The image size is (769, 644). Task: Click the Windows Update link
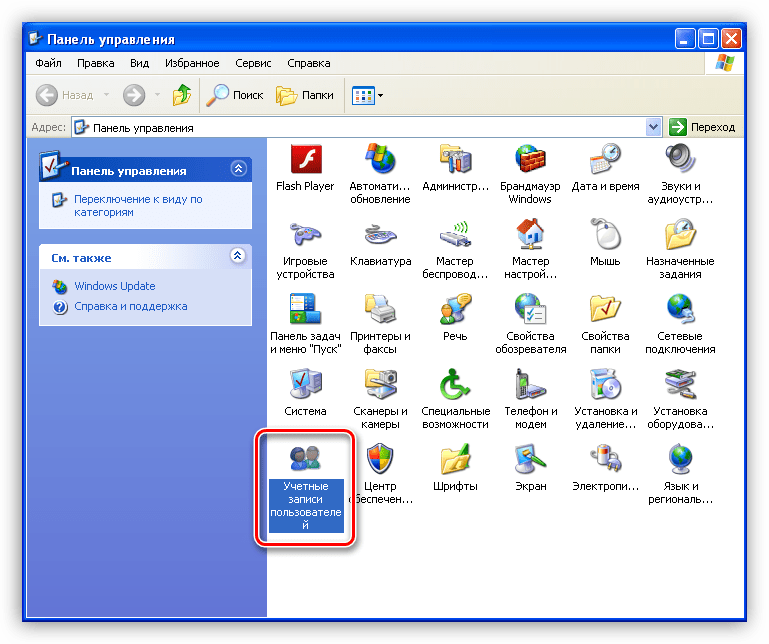[114, 286]
